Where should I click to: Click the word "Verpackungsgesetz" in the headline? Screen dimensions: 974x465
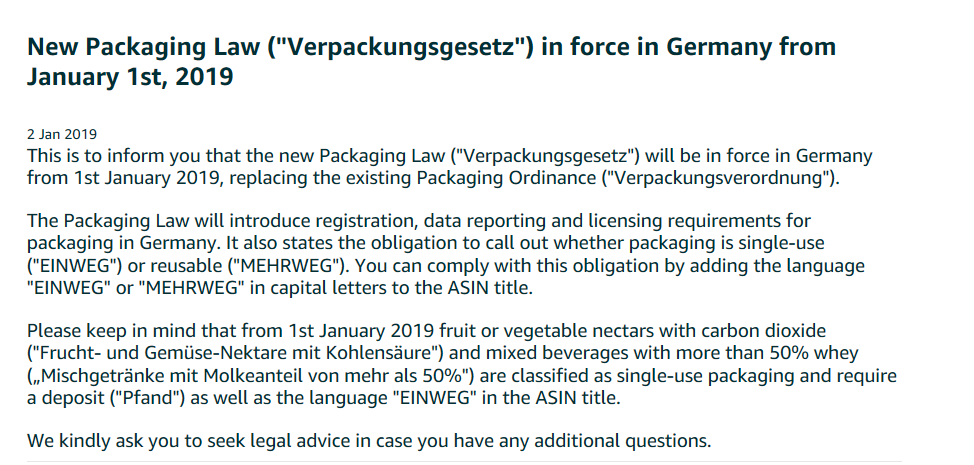[399, 47]
